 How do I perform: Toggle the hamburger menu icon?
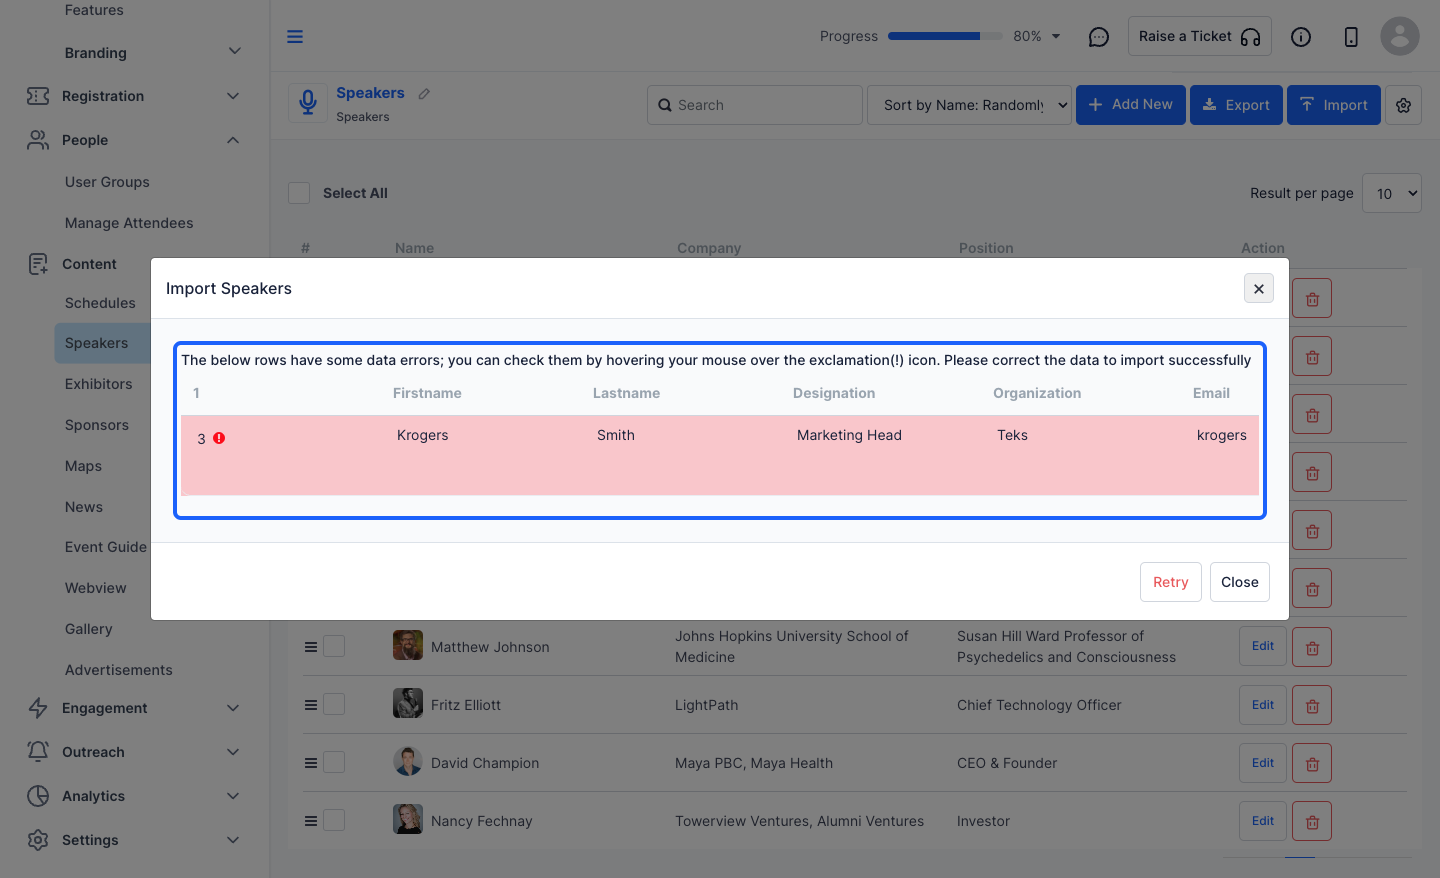(295, 37)
